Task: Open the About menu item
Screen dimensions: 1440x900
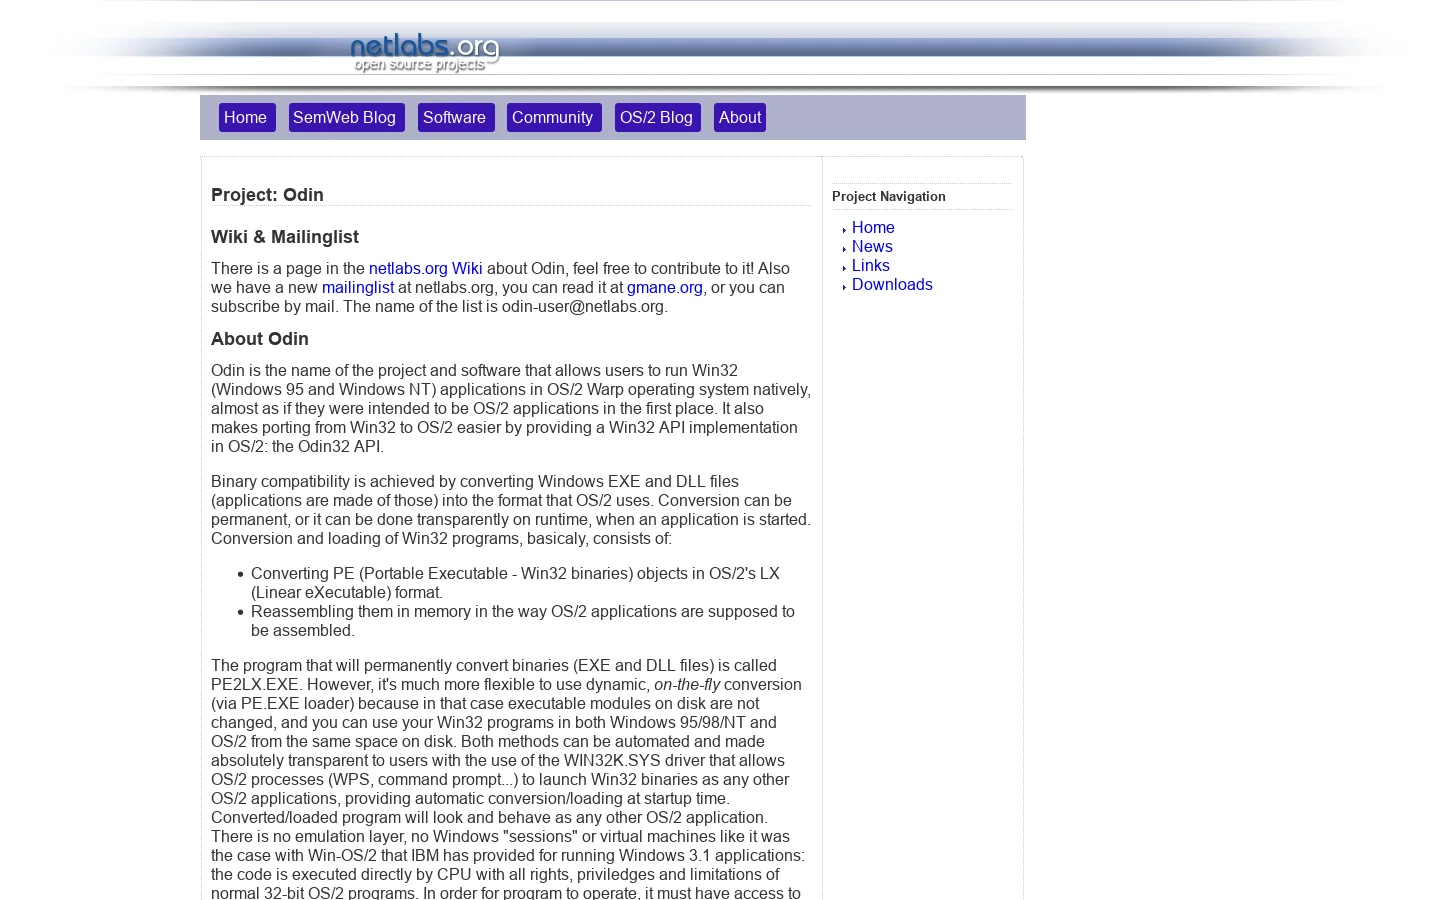Action: [x=740, y=117]
